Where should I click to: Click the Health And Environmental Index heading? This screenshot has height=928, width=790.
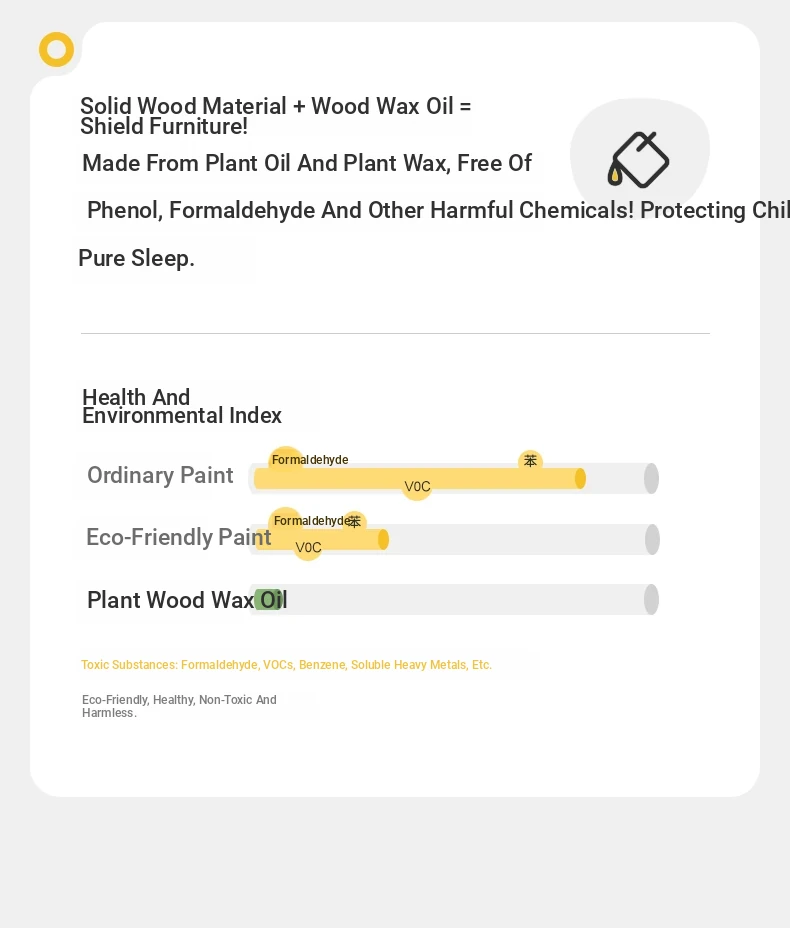(x=182, y=406)
